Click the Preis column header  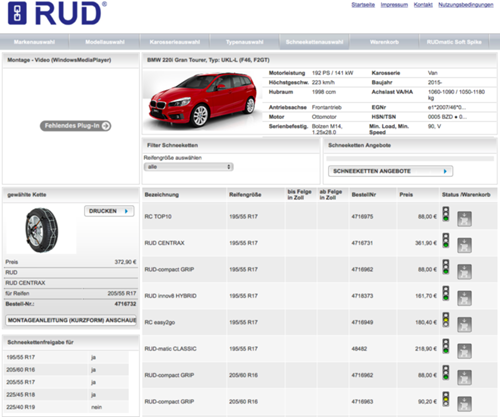coord(406,195)
